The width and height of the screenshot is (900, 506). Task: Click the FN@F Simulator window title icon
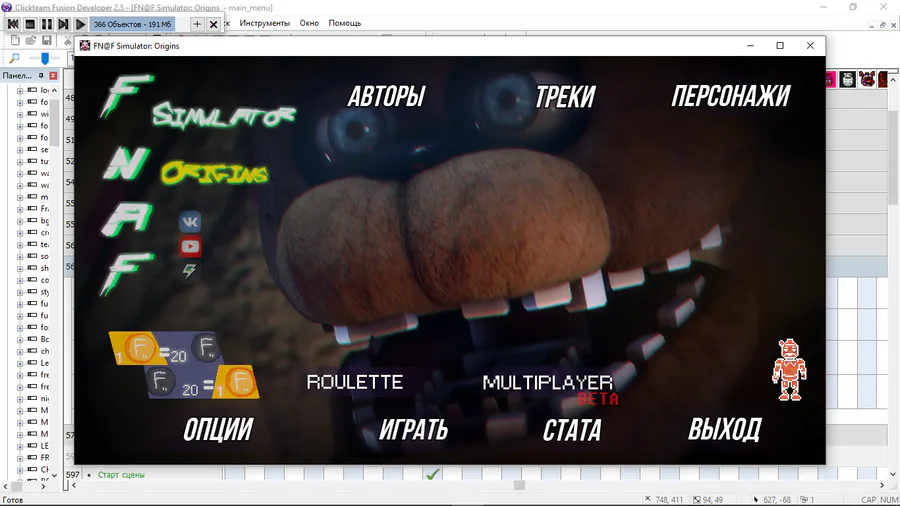pyautogui.click(x=85, y=46)
